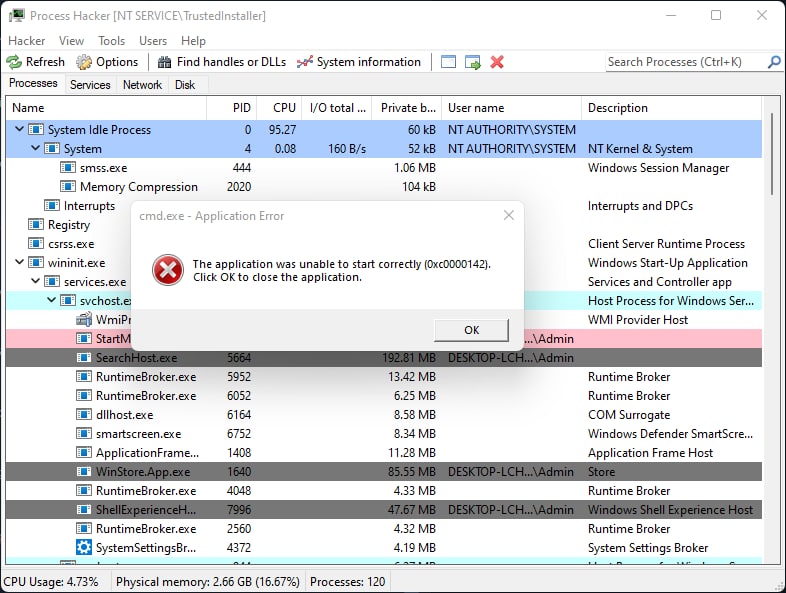The height and width of the screenshot is (593, 786).
Task: Click the find window toolbar icon
Action: [x=448, y=62]
